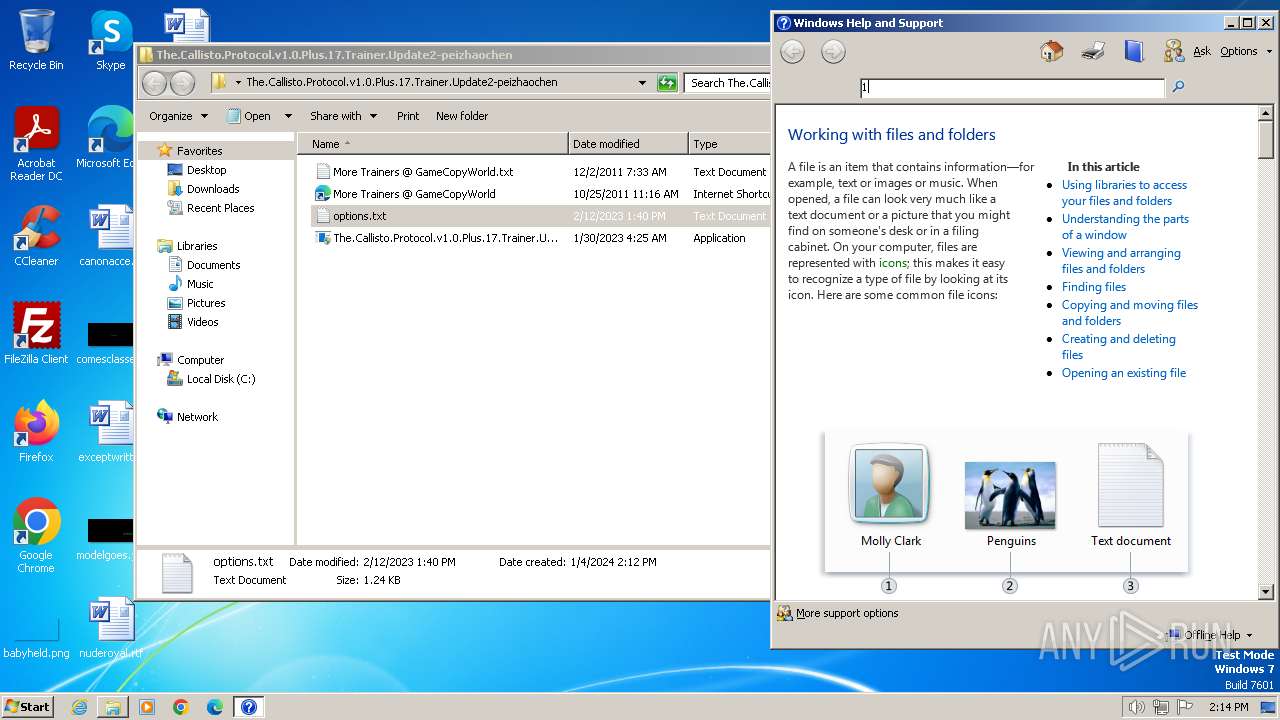The image size is (1280, 720).
Task: Open Recycle Bin desktop icon
Action: [36, 40]
